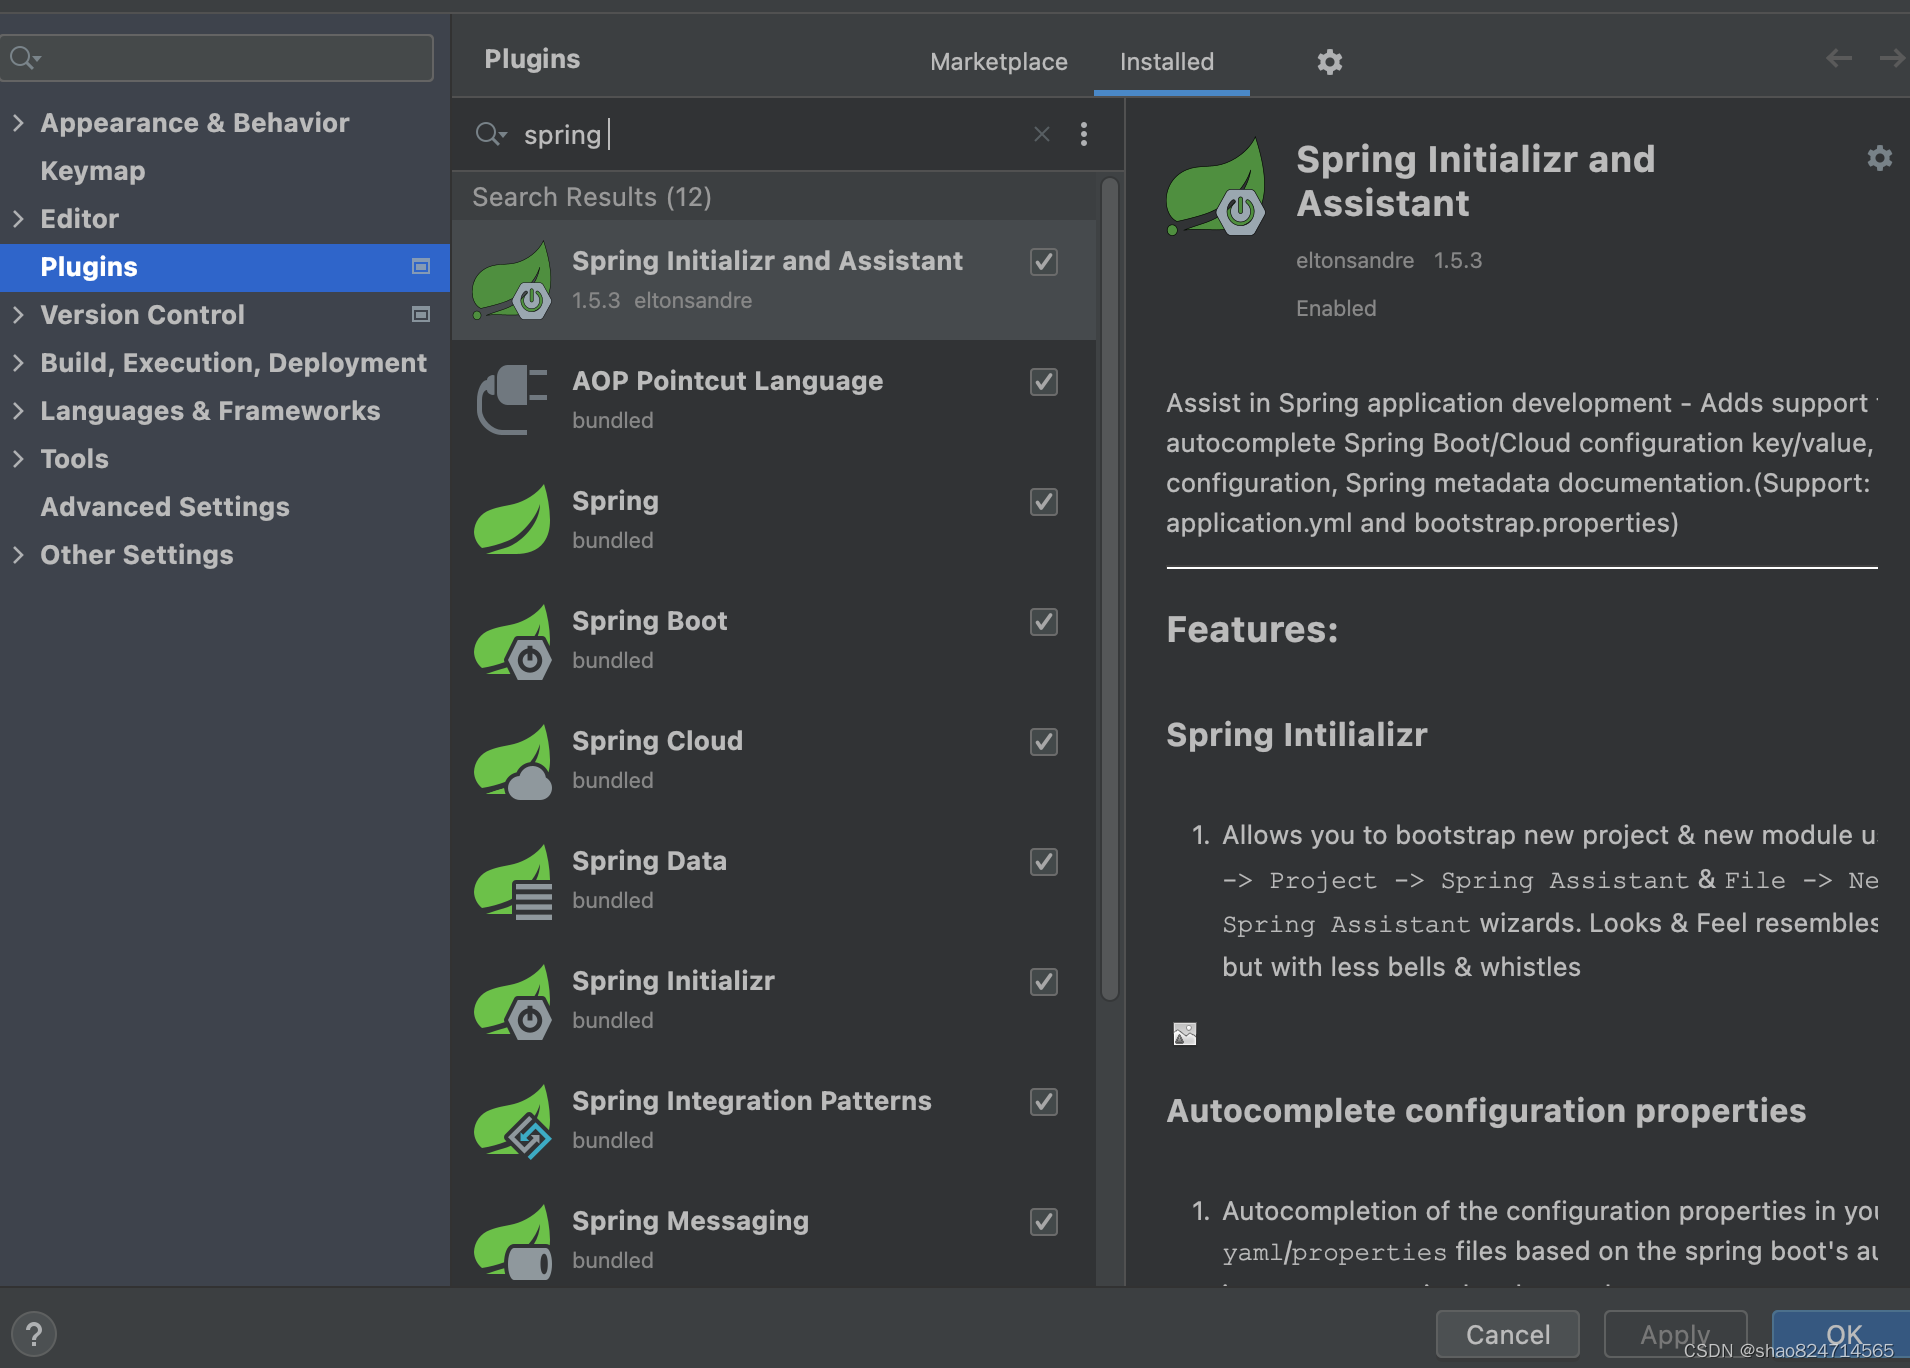Screen dimensions: 1910x1368
Task: Click the broken image placeholder in description
Action: click(1184, 1034)
